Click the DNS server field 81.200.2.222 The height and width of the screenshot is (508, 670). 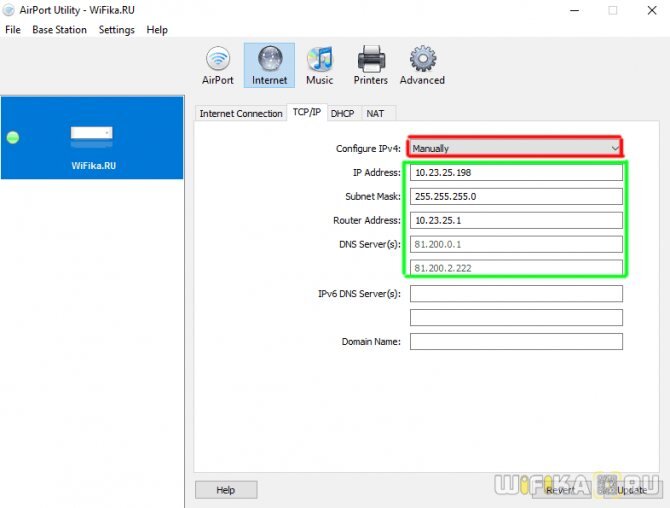(516, 268)
